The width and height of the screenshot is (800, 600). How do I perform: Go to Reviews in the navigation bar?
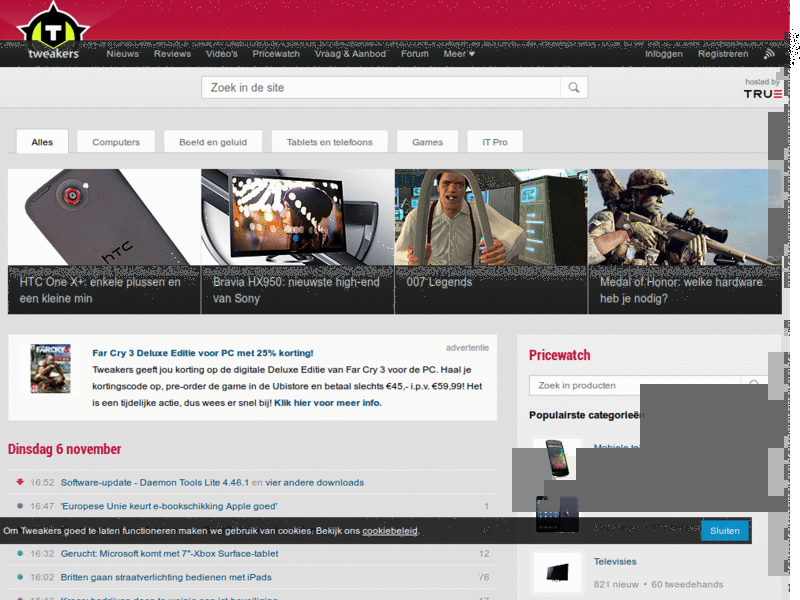click(172, 54)
